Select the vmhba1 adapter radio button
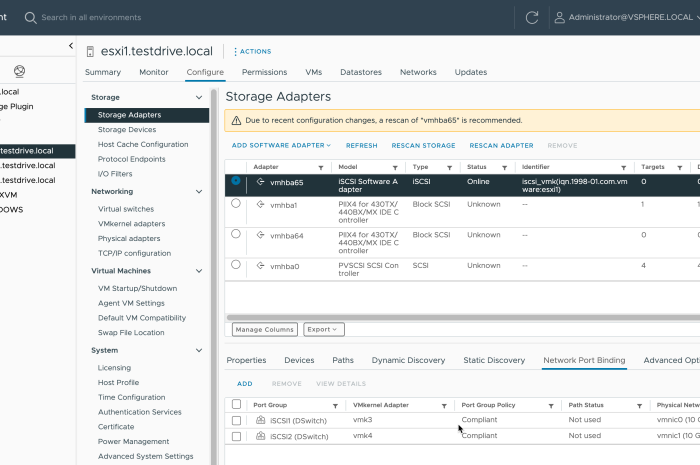The image size is (700, 465). (236, 203)
